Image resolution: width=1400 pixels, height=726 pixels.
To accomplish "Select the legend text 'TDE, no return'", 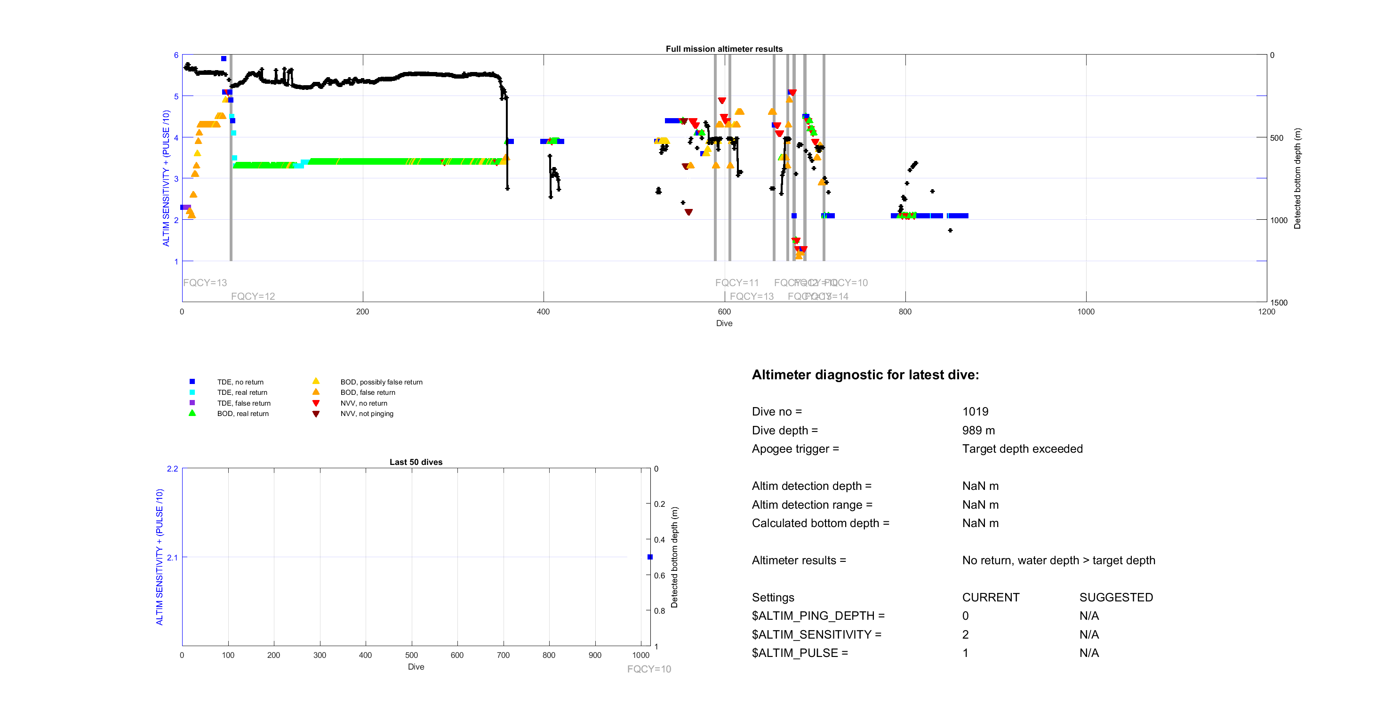I will pos(240,382).
